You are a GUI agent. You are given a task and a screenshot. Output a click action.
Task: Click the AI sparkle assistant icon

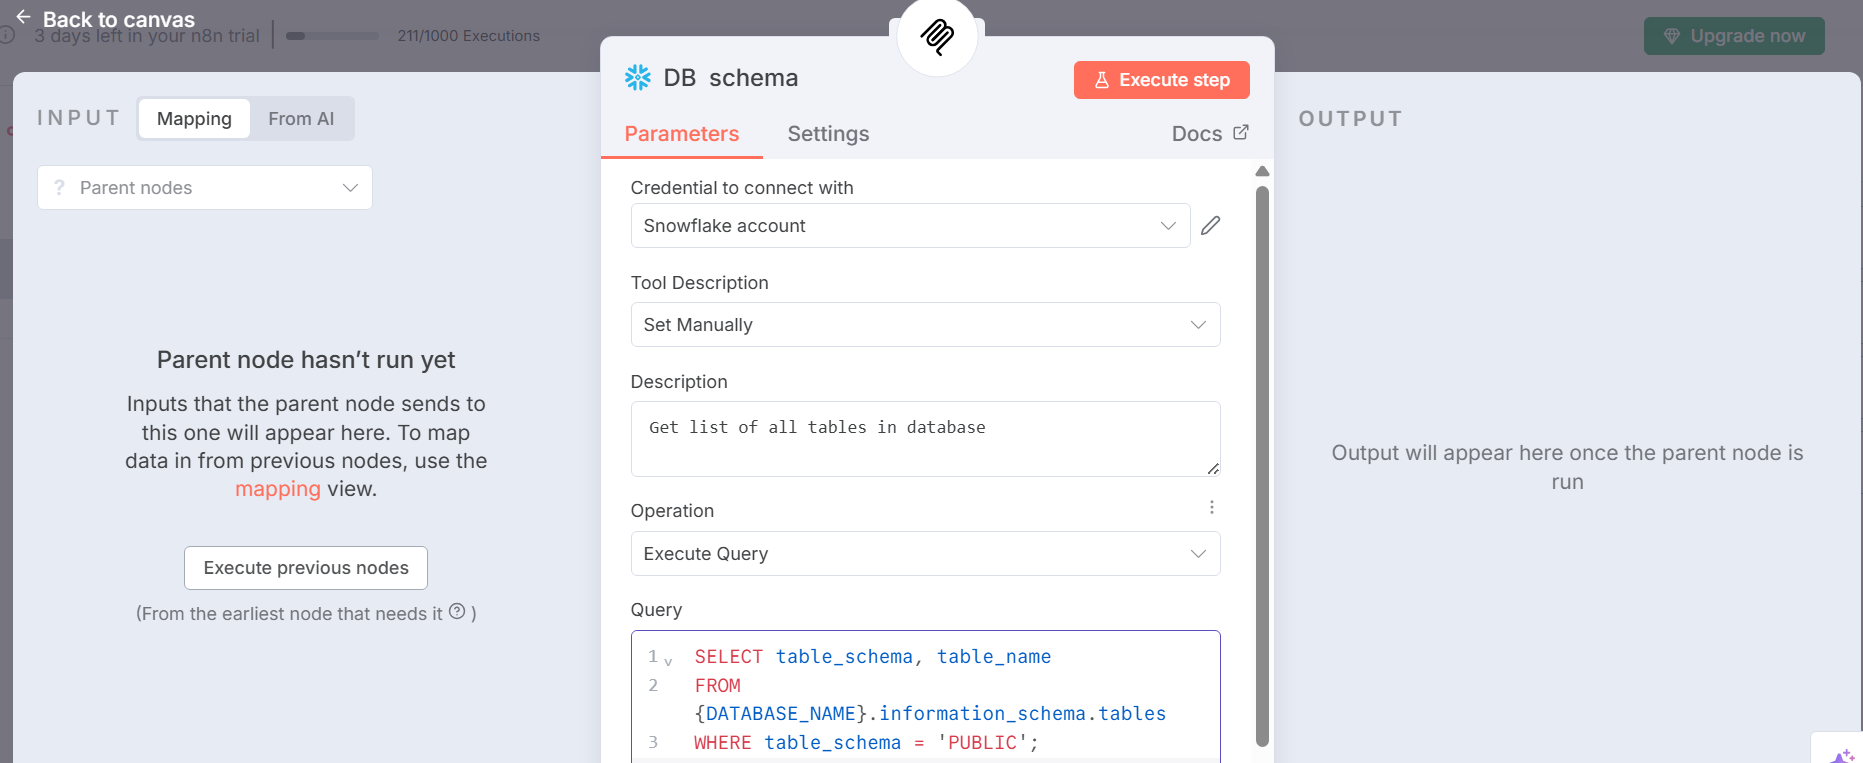(x=1842, y=755)
